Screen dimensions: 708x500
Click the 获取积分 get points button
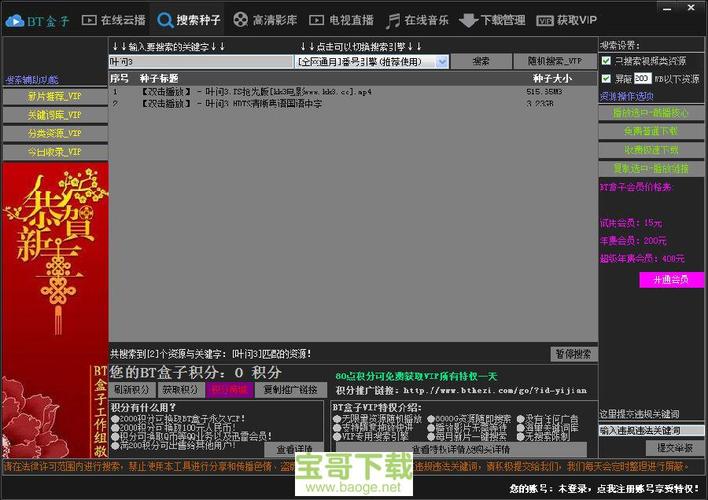coord(180,390)
